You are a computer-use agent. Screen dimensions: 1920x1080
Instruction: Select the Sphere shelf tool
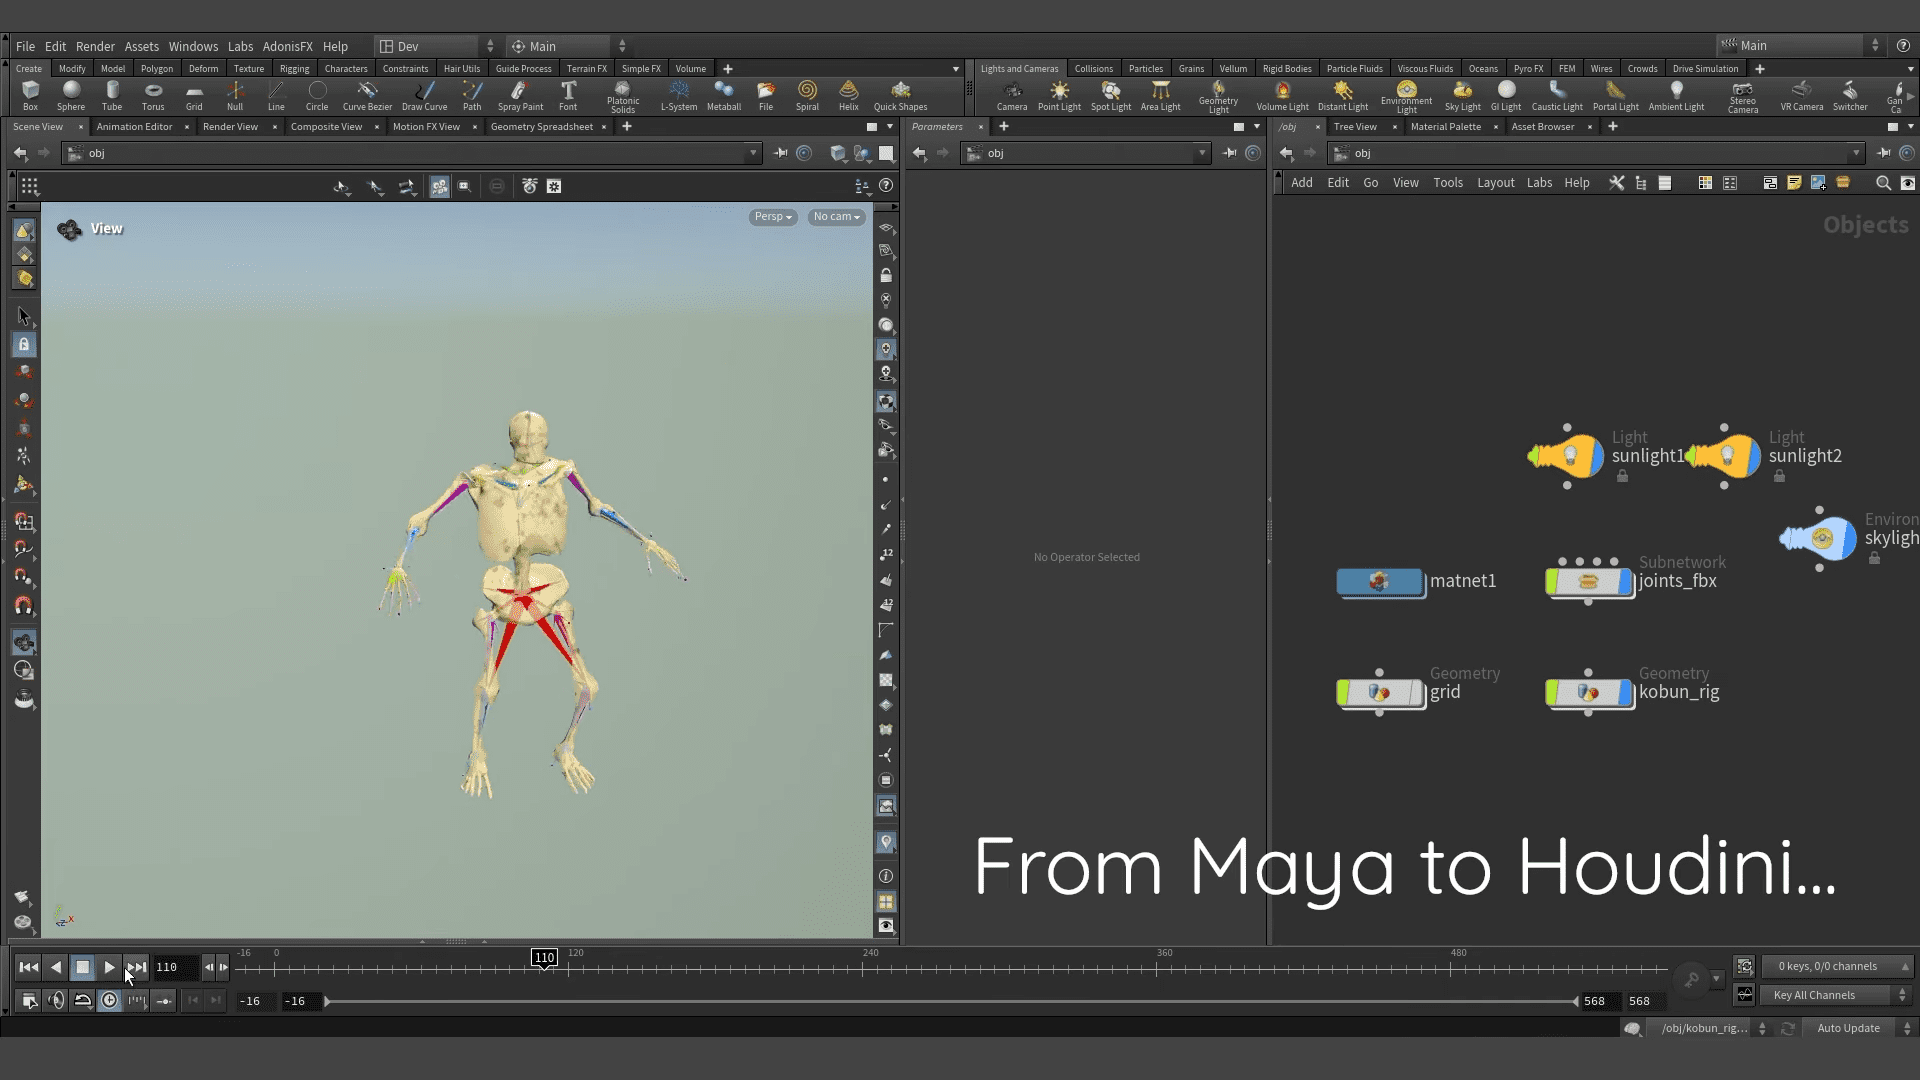point(70,95)
